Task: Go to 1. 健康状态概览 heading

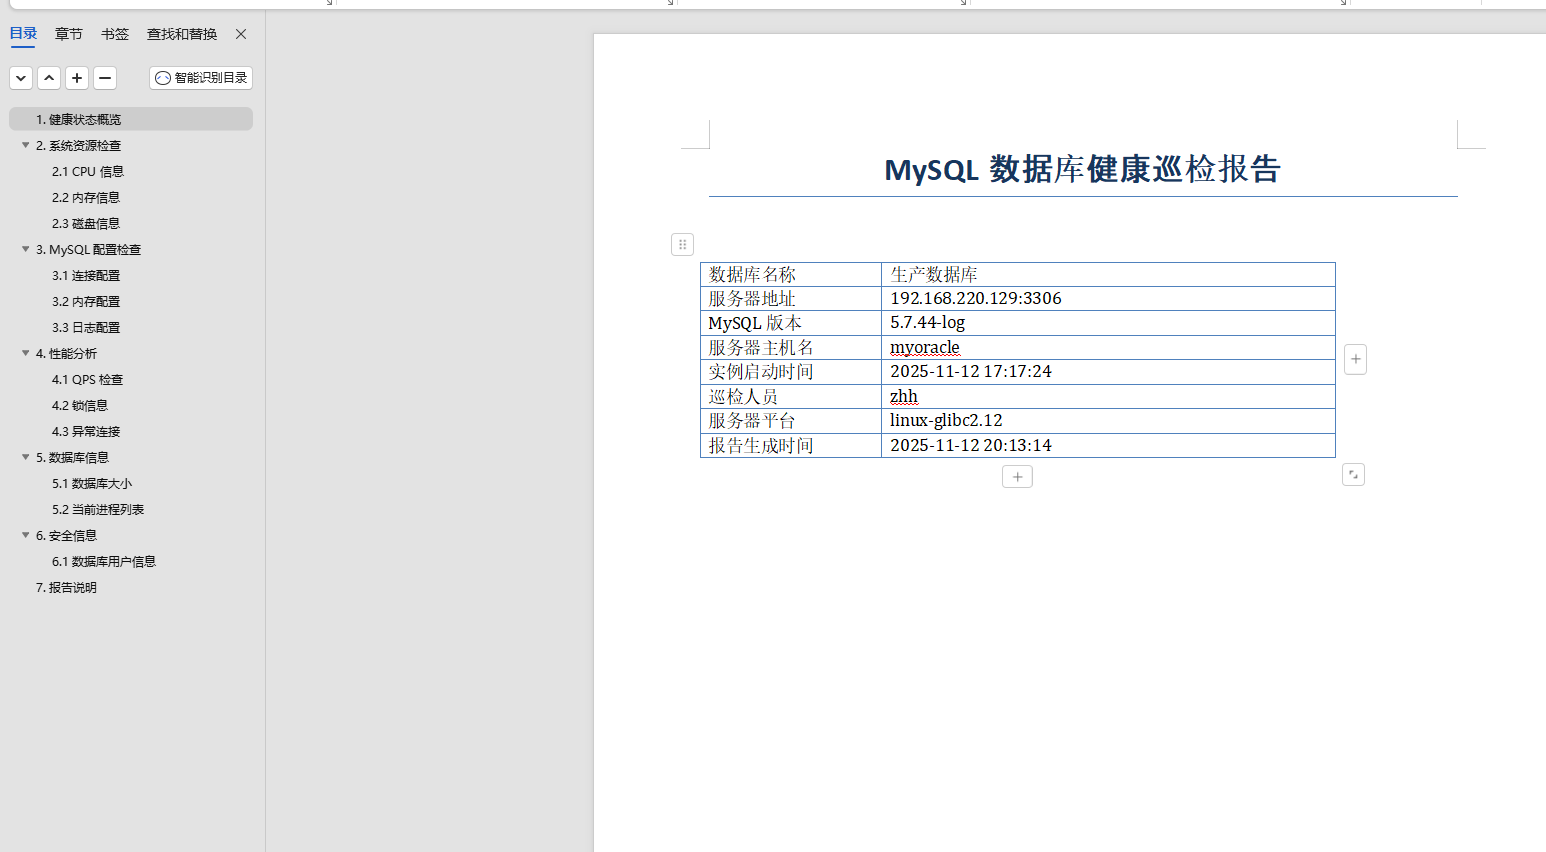Action: tap(131, 119)
